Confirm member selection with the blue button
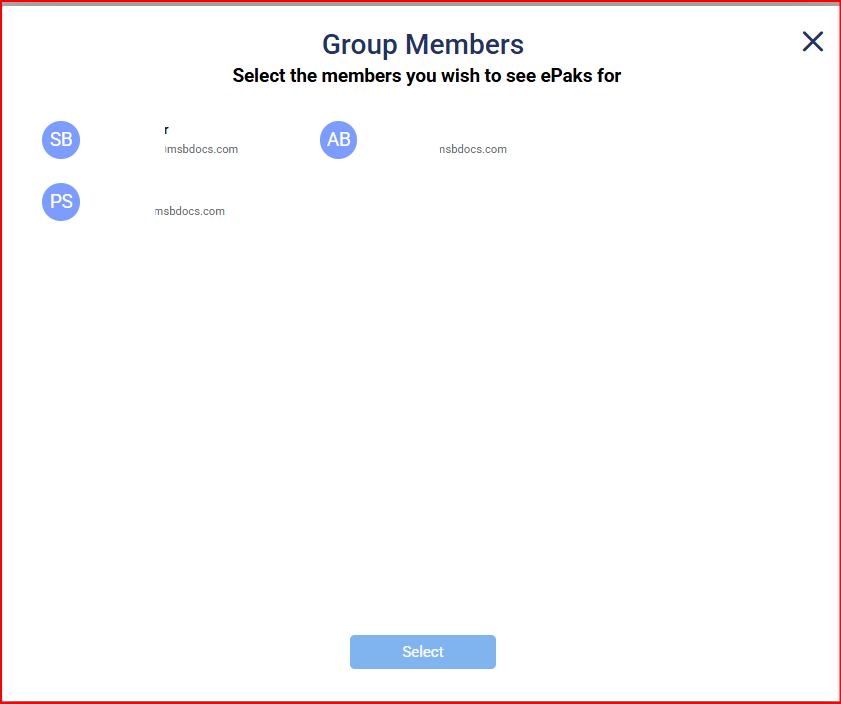 point(422,652)
